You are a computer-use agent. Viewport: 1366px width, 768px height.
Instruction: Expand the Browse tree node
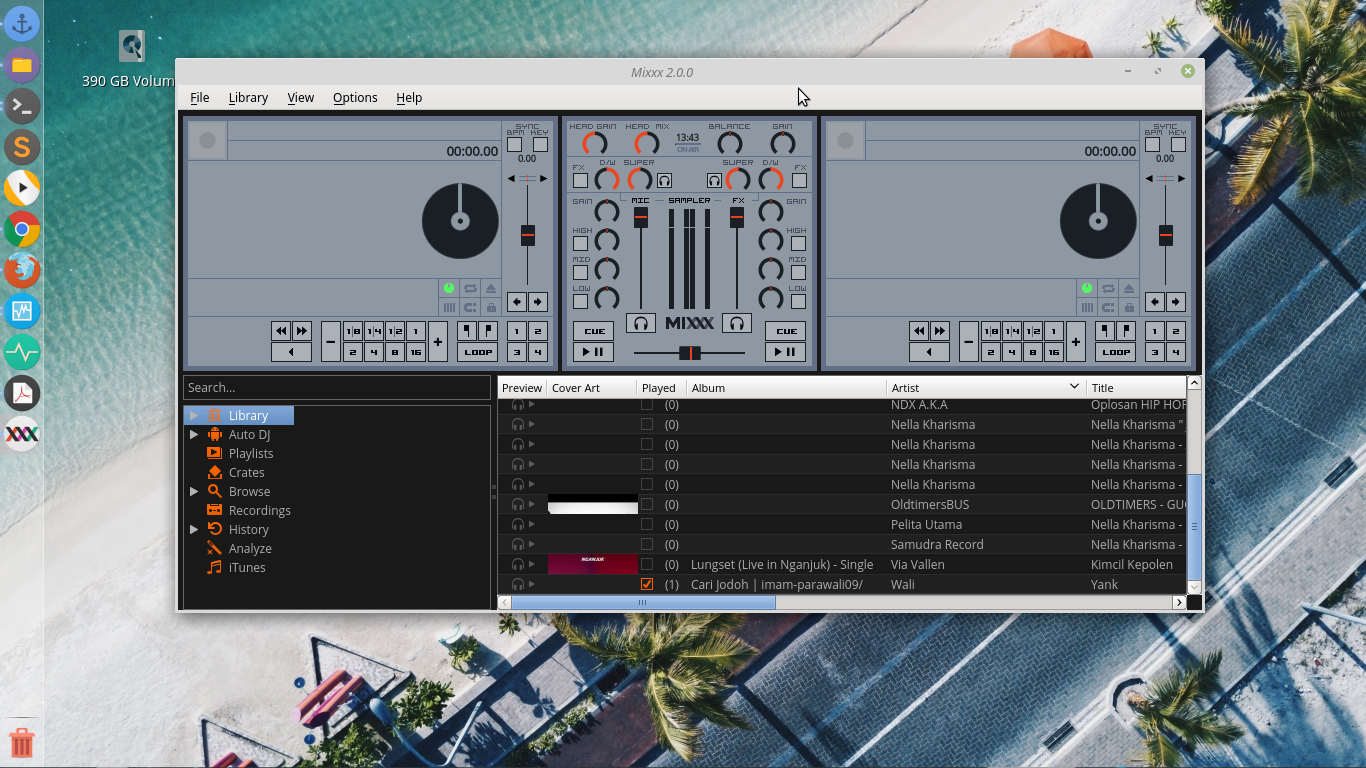coord(194,491)
